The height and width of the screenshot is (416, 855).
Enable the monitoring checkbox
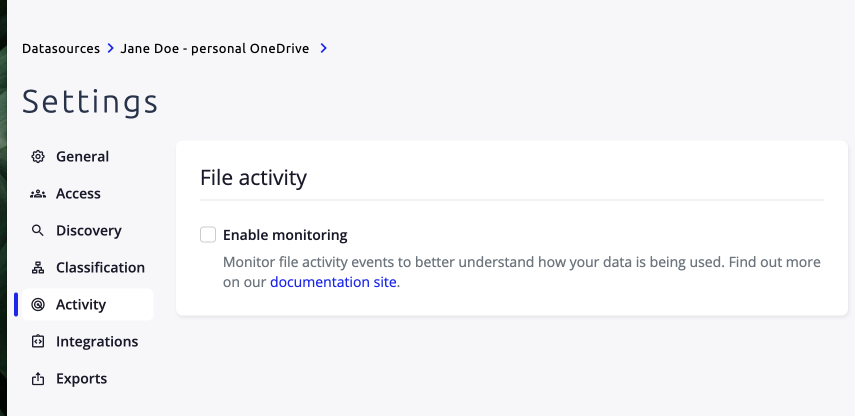point(208,235)
